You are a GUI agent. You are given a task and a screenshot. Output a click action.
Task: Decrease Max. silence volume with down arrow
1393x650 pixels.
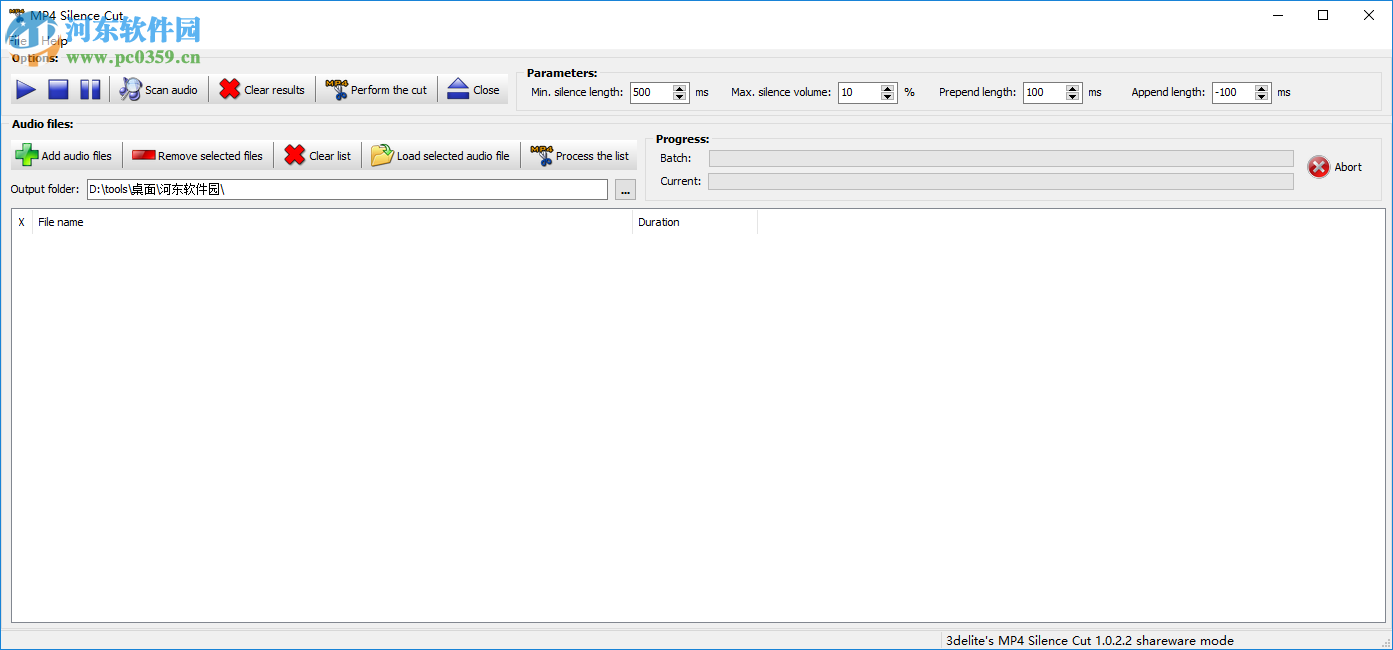[x=888, y=97]
